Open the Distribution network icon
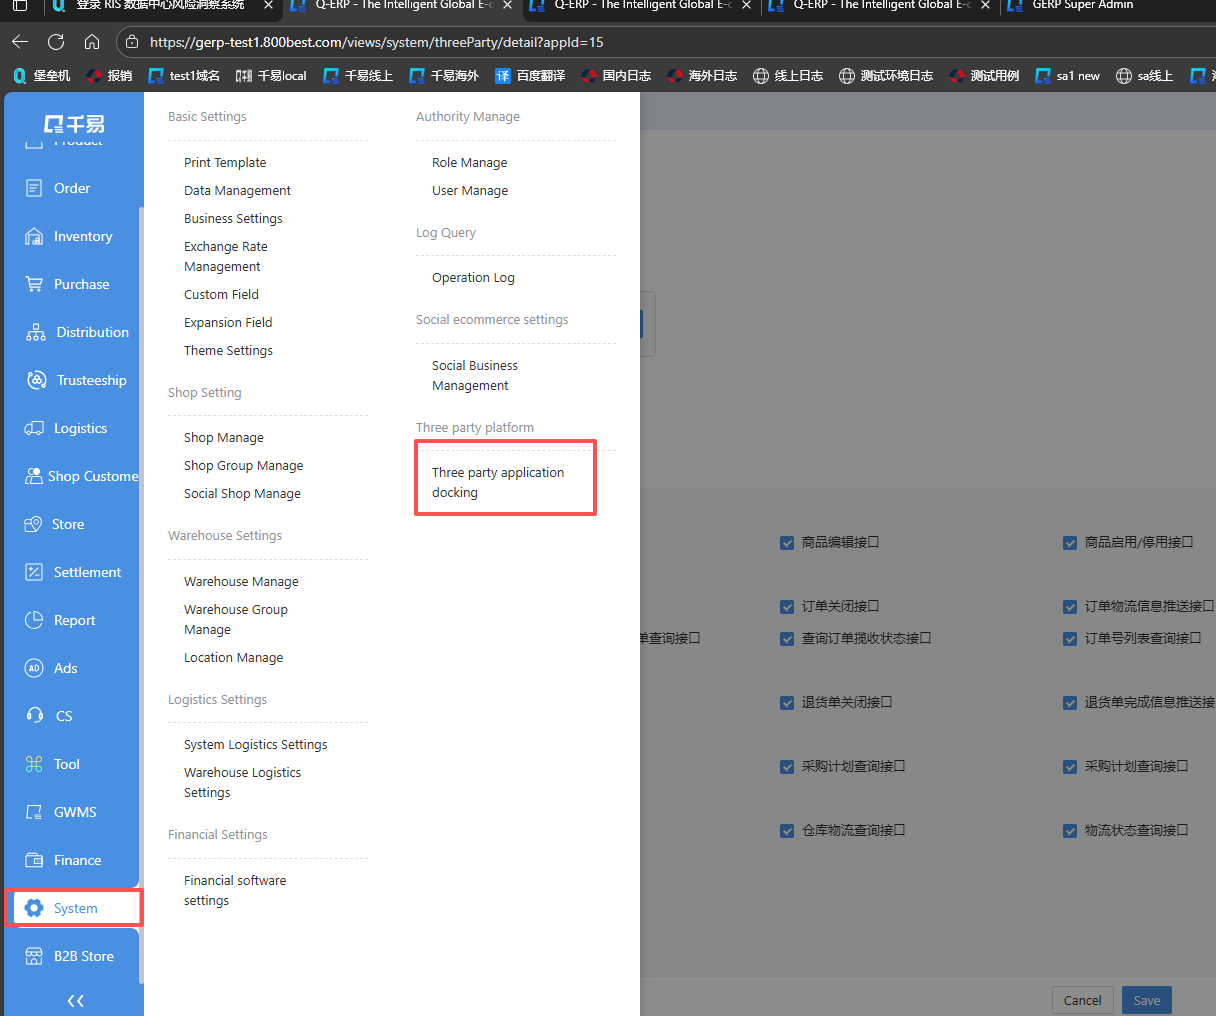The image size is (1216, 1016). point(36,333)
